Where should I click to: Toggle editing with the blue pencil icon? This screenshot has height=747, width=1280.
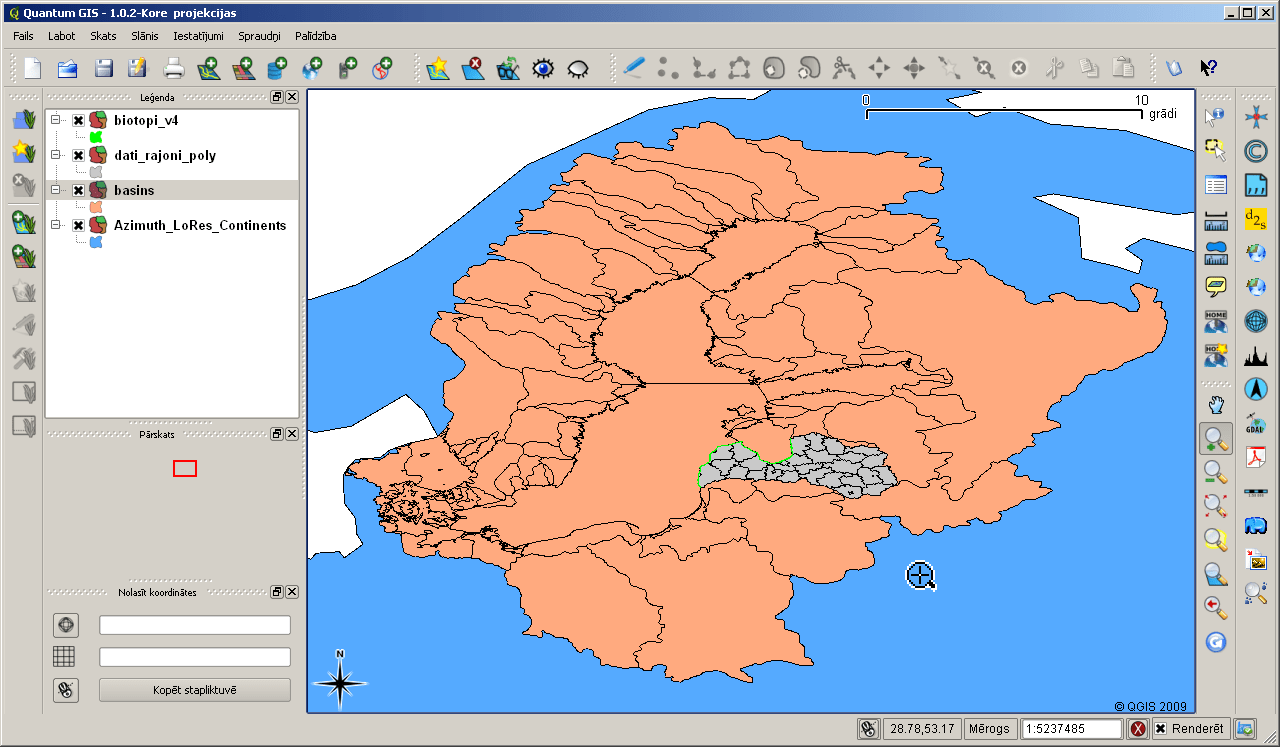click(634, 68)
